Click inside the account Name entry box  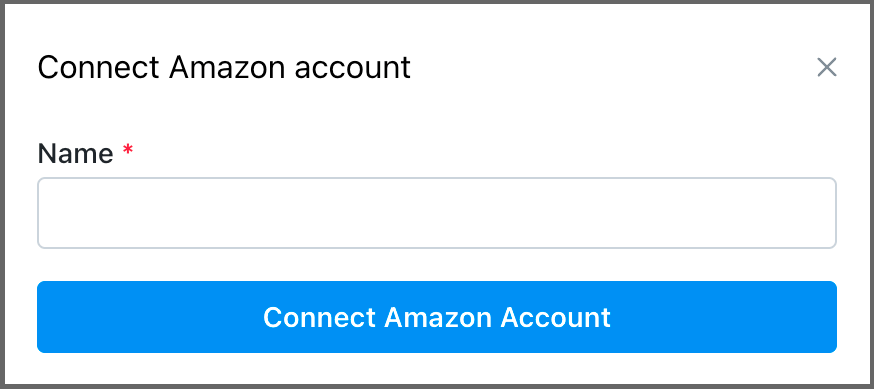point(436,213)
